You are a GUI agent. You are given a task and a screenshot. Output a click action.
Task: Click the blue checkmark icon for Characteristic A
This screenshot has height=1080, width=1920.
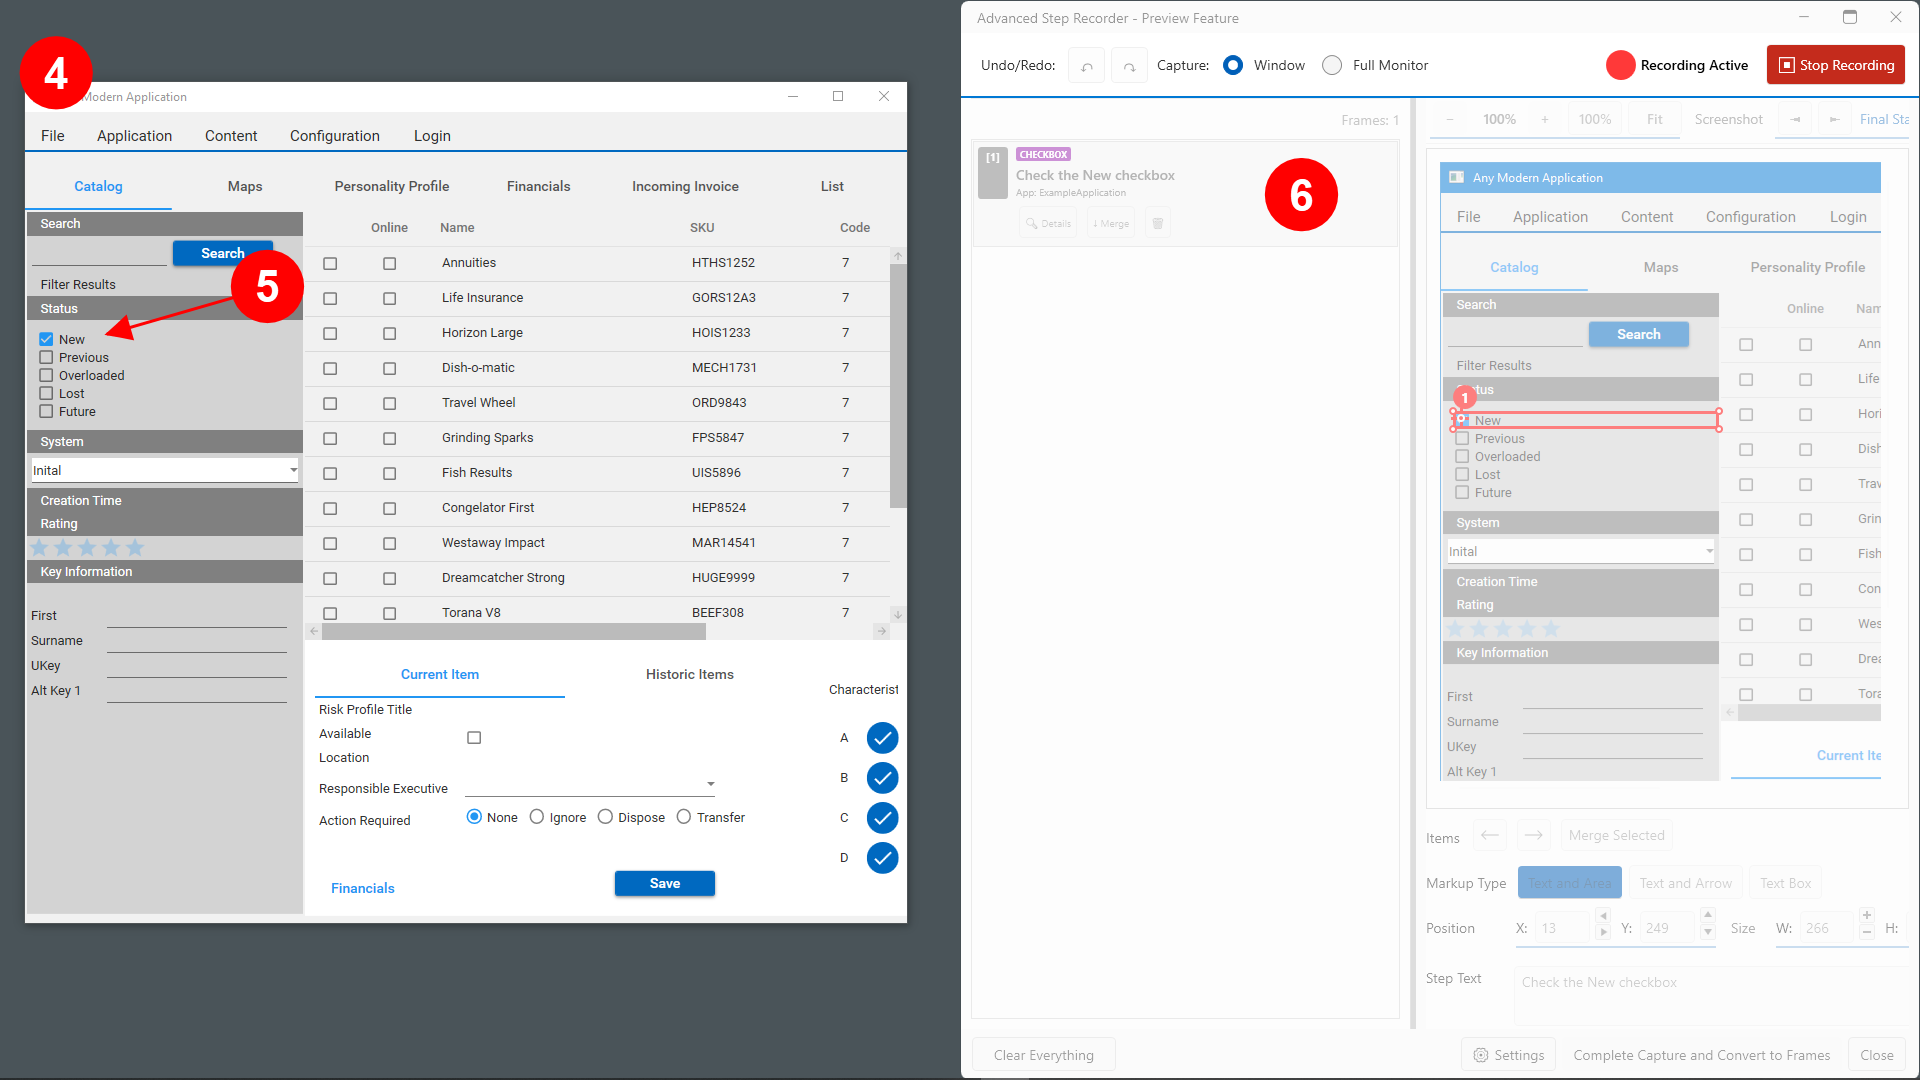coord(882,738)
